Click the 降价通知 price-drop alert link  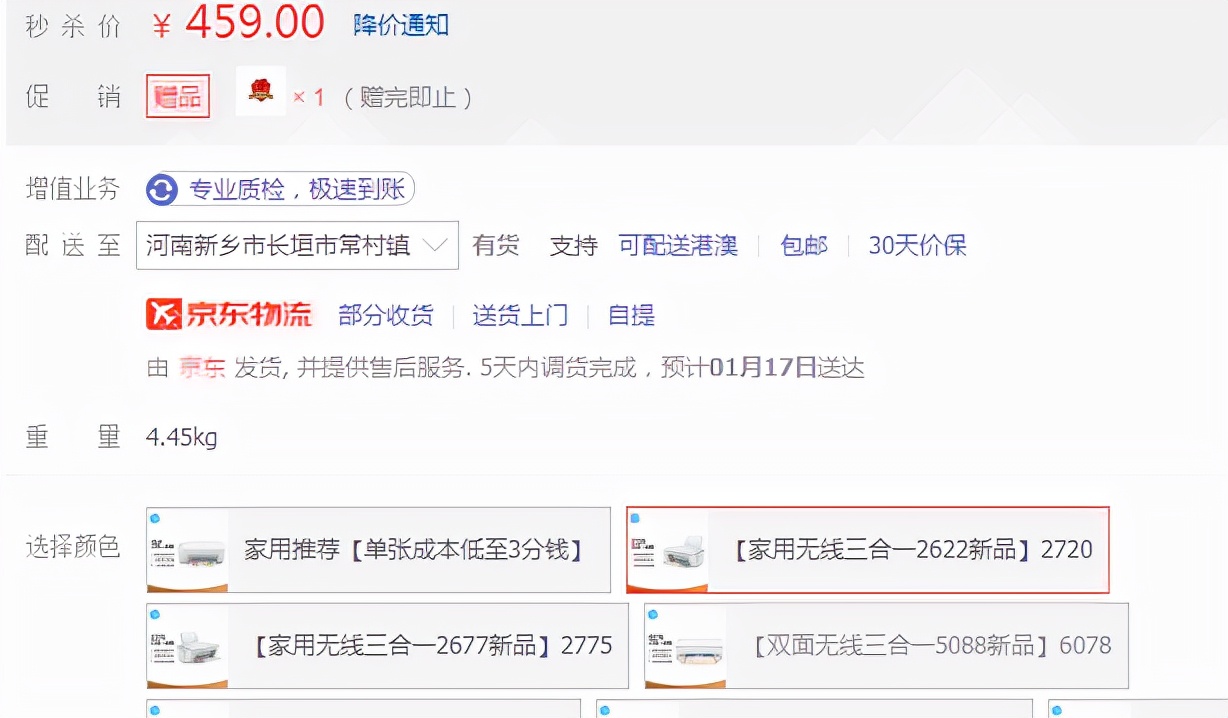pos(398,23)
